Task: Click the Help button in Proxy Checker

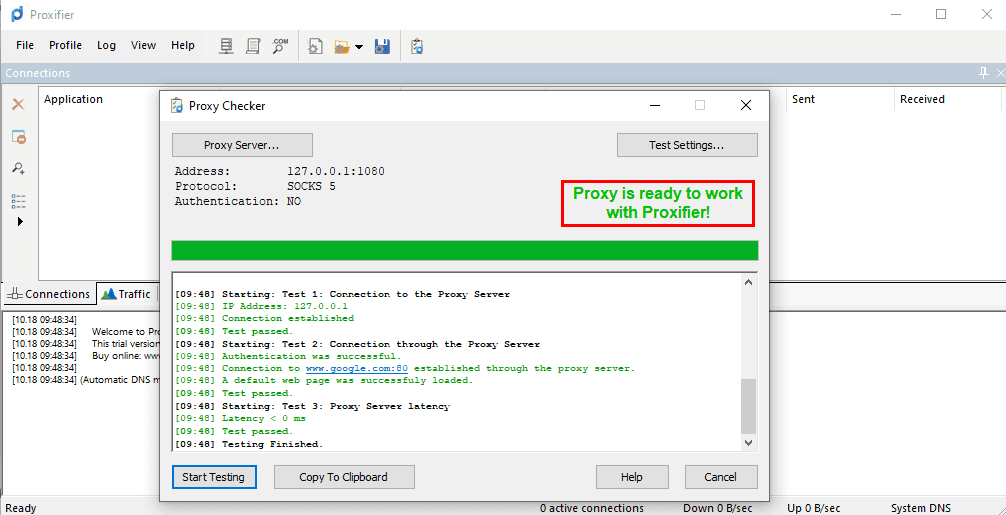Action: [632, 477]
